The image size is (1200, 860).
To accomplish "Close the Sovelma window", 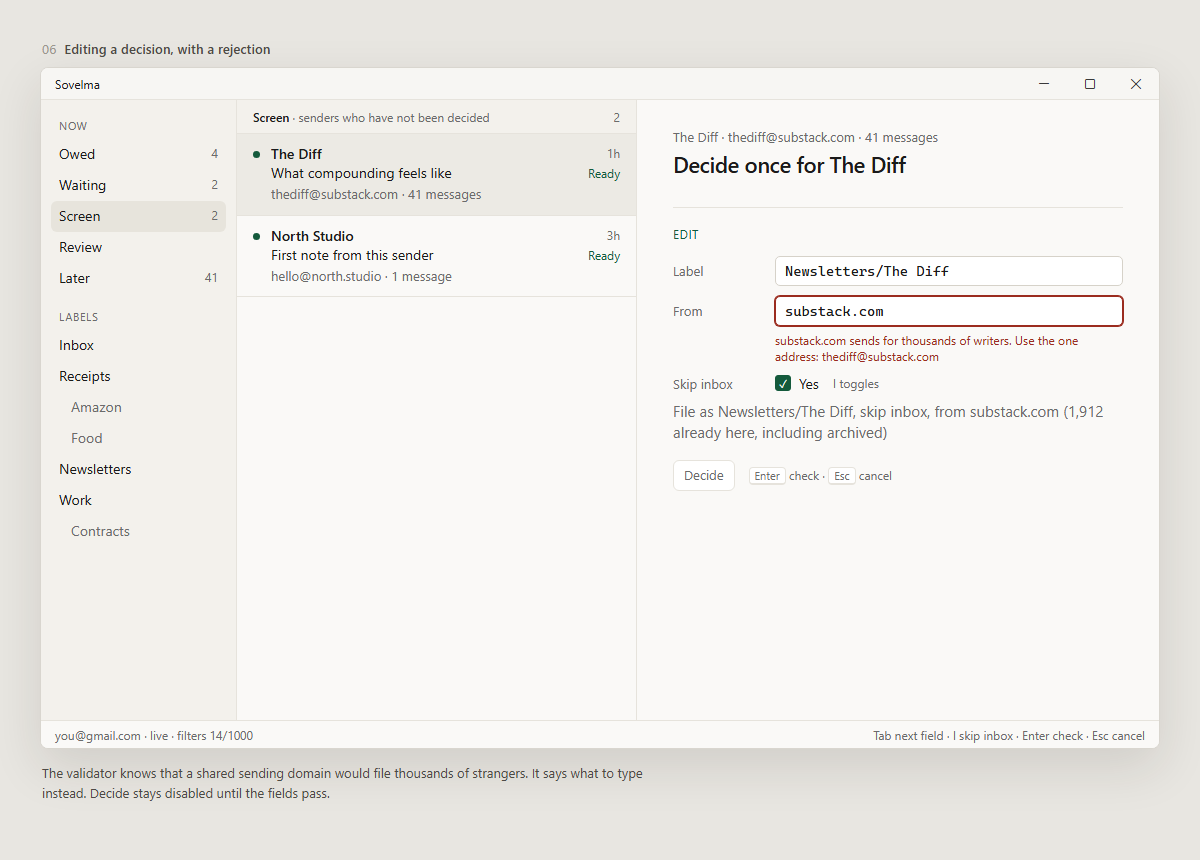I will point(1136,84).
